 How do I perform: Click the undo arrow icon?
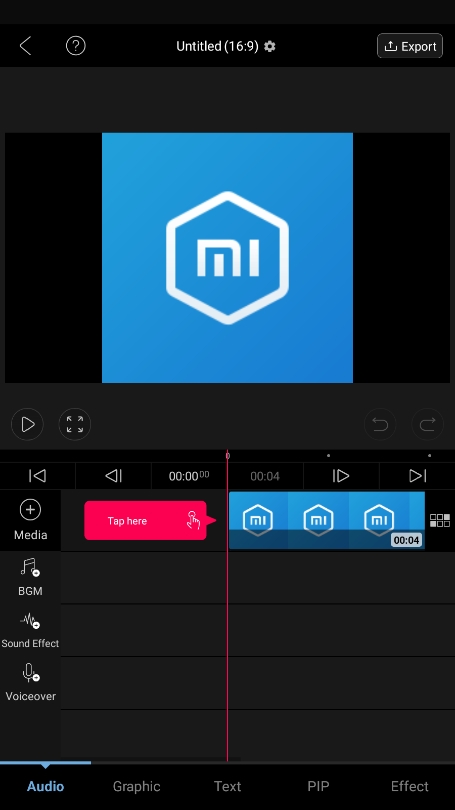click(x=380, y=424)
